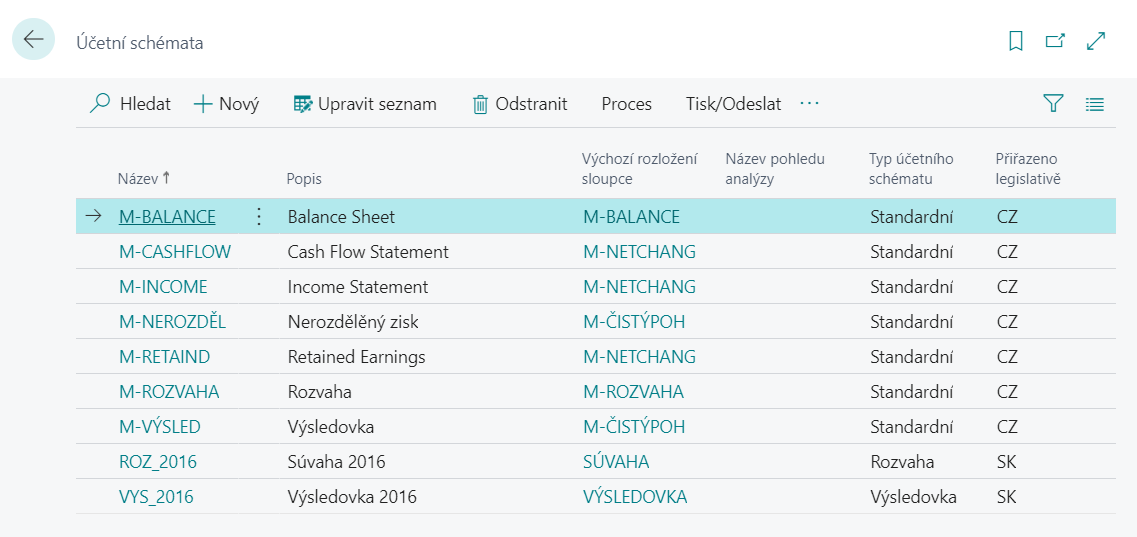Bookmark this page with bookmark icon
This screenshot has height=537, width=1137.
point(1016,41)
